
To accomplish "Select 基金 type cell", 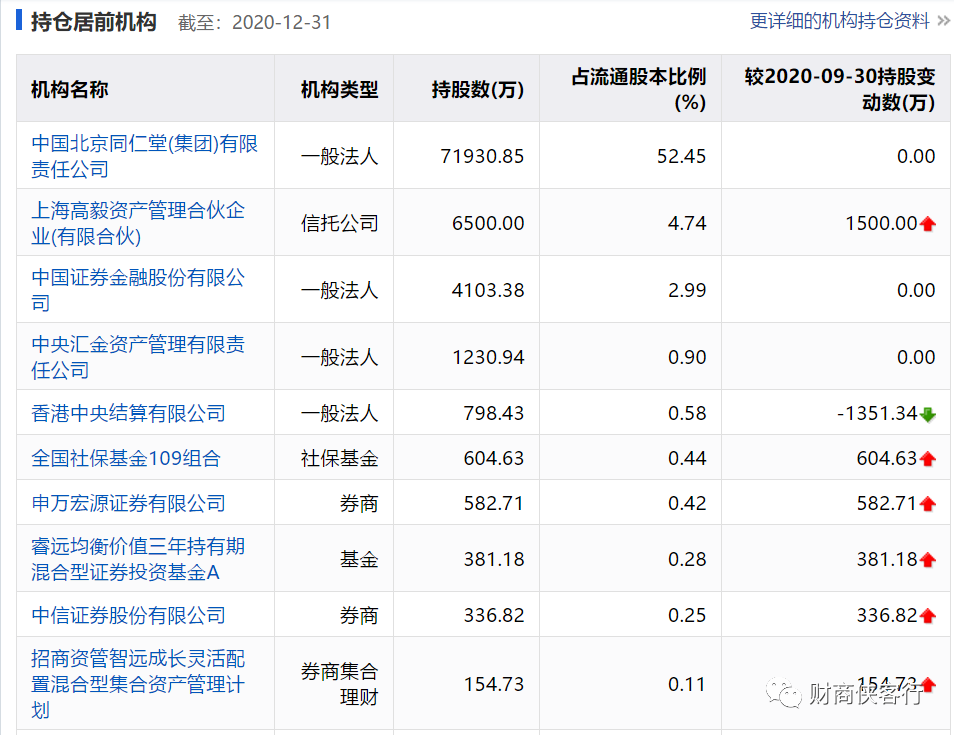I will point(359,559).
